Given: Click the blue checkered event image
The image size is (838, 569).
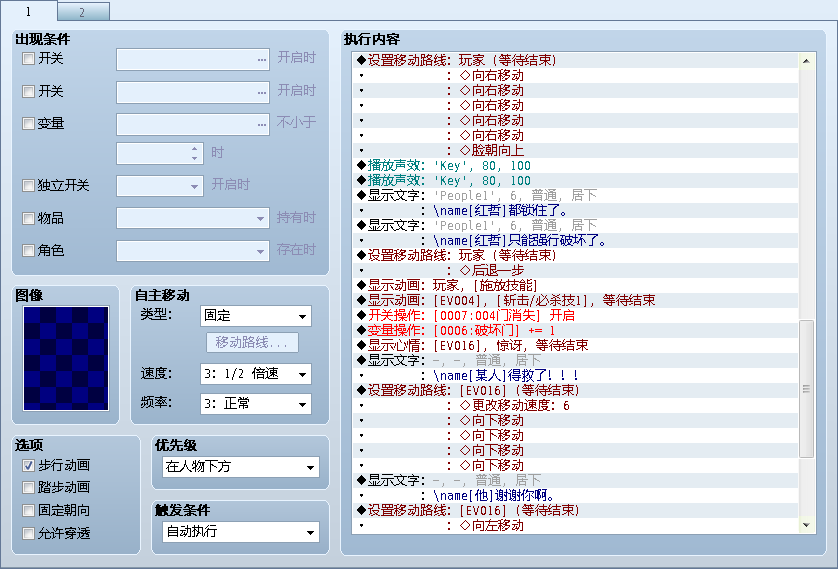Looking at the screenshot, I should tap(66, 358).
